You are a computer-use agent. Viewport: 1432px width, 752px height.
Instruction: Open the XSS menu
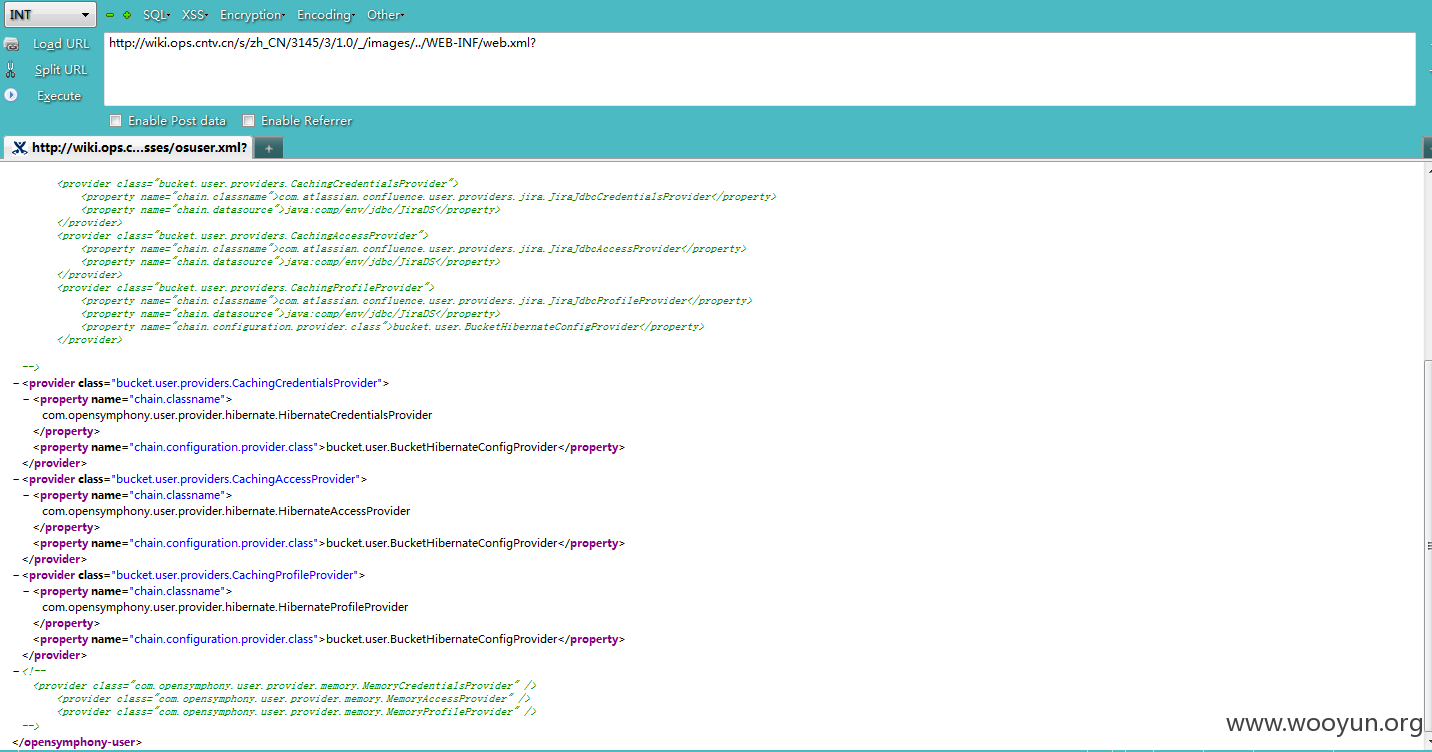point(194,15)
